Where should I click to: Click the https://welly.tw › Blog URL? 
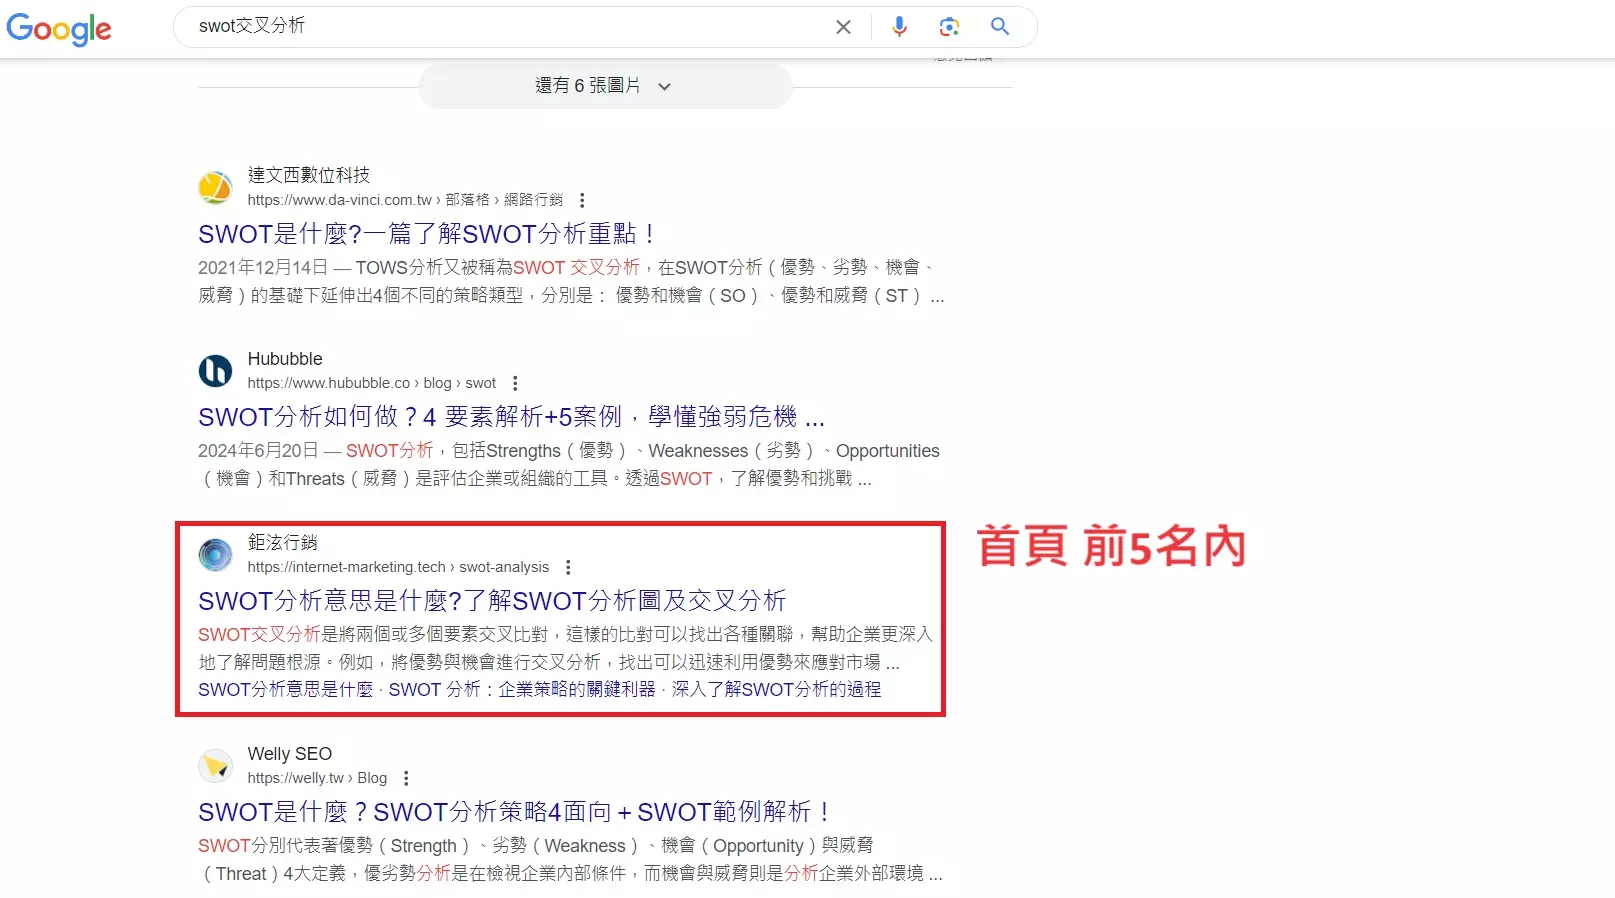[317, 778]
